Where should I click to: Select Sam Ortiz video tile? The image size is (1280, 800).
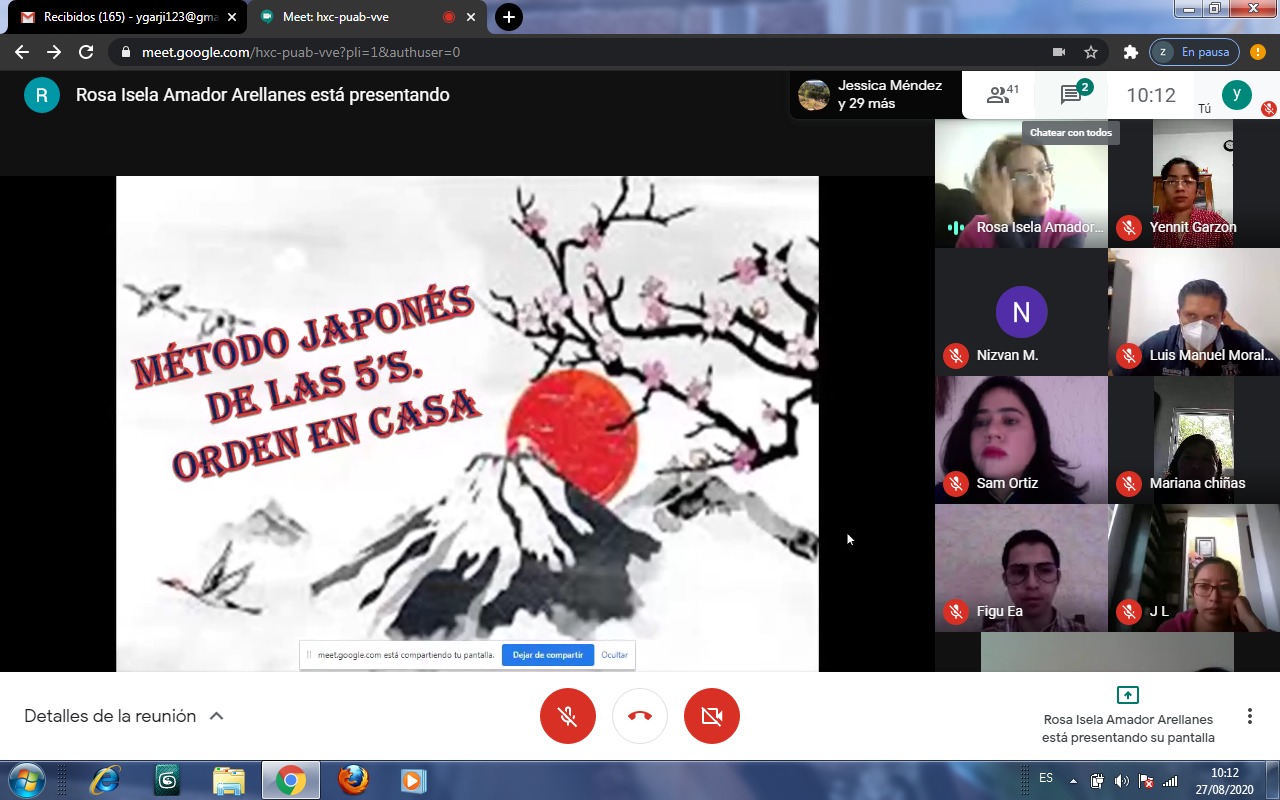coord(1021,440)
